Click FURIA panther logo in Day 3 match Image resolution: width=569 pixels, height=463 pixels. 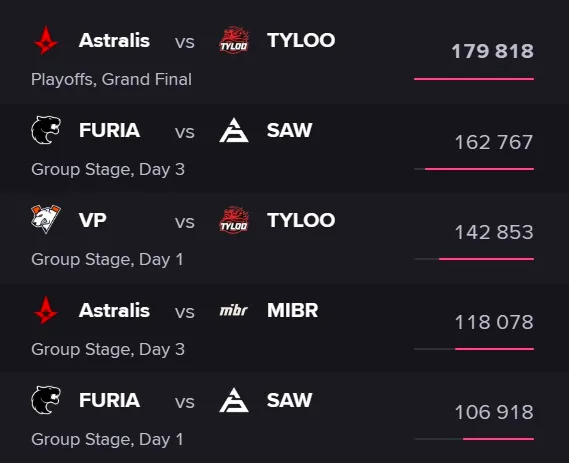[x=46, y=130]
